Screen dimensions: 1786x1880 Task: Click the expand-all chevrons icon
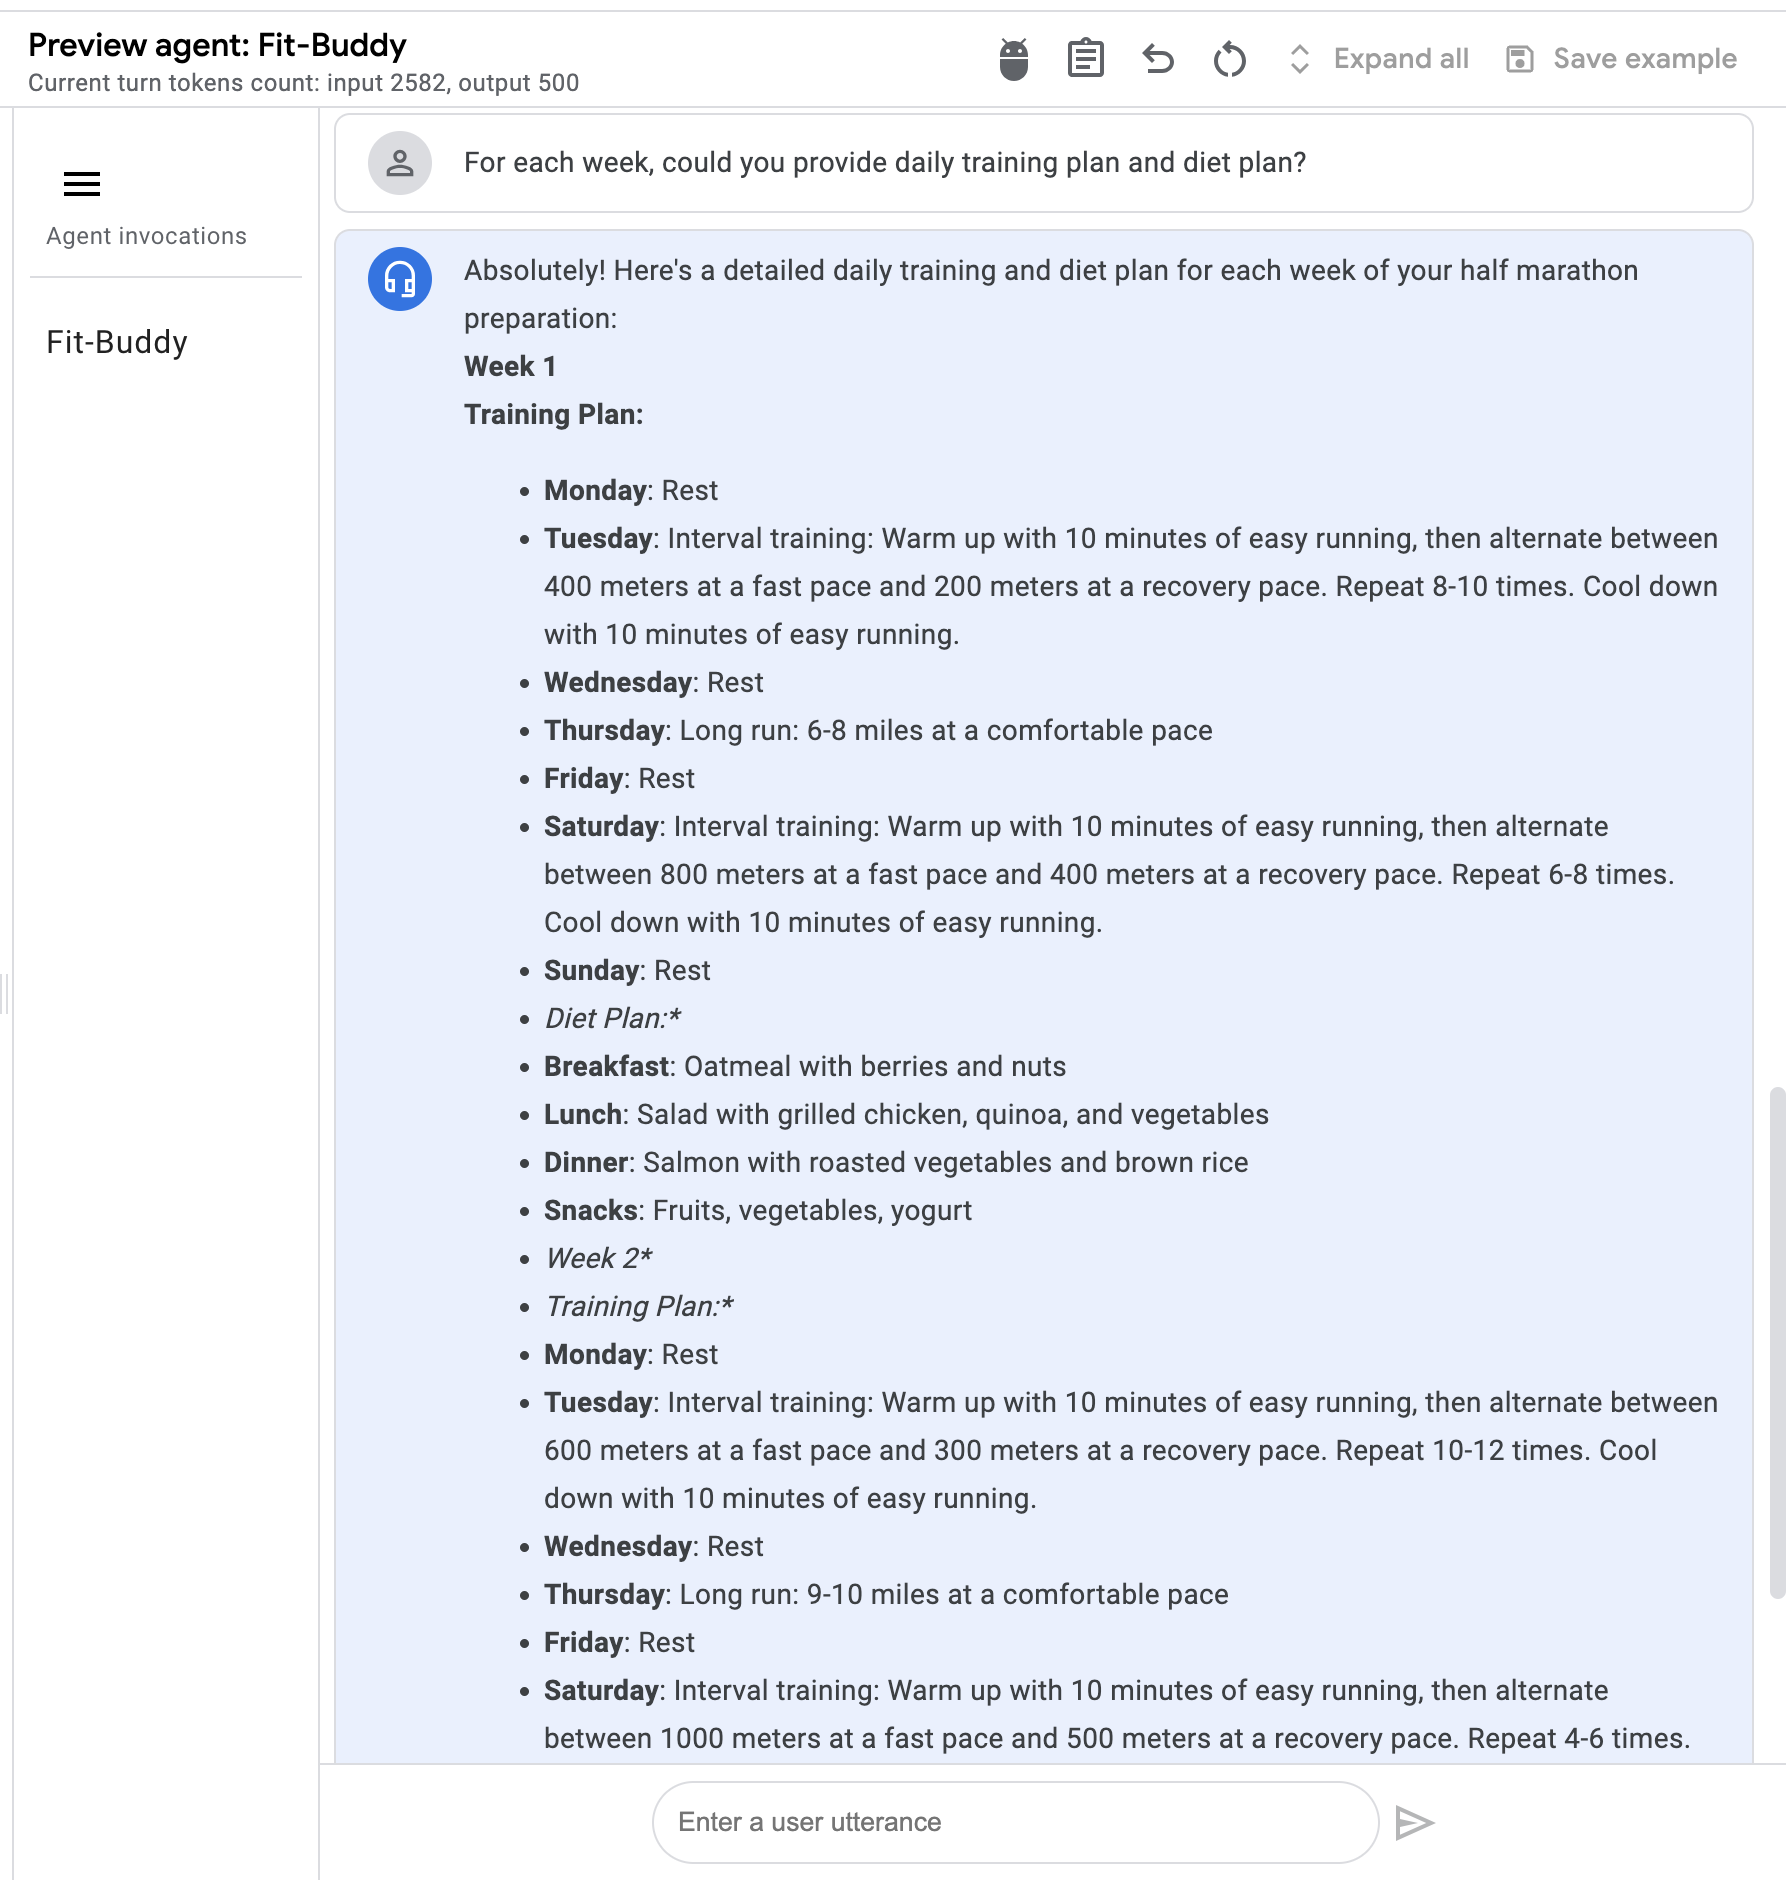(x=1298, y=59)
